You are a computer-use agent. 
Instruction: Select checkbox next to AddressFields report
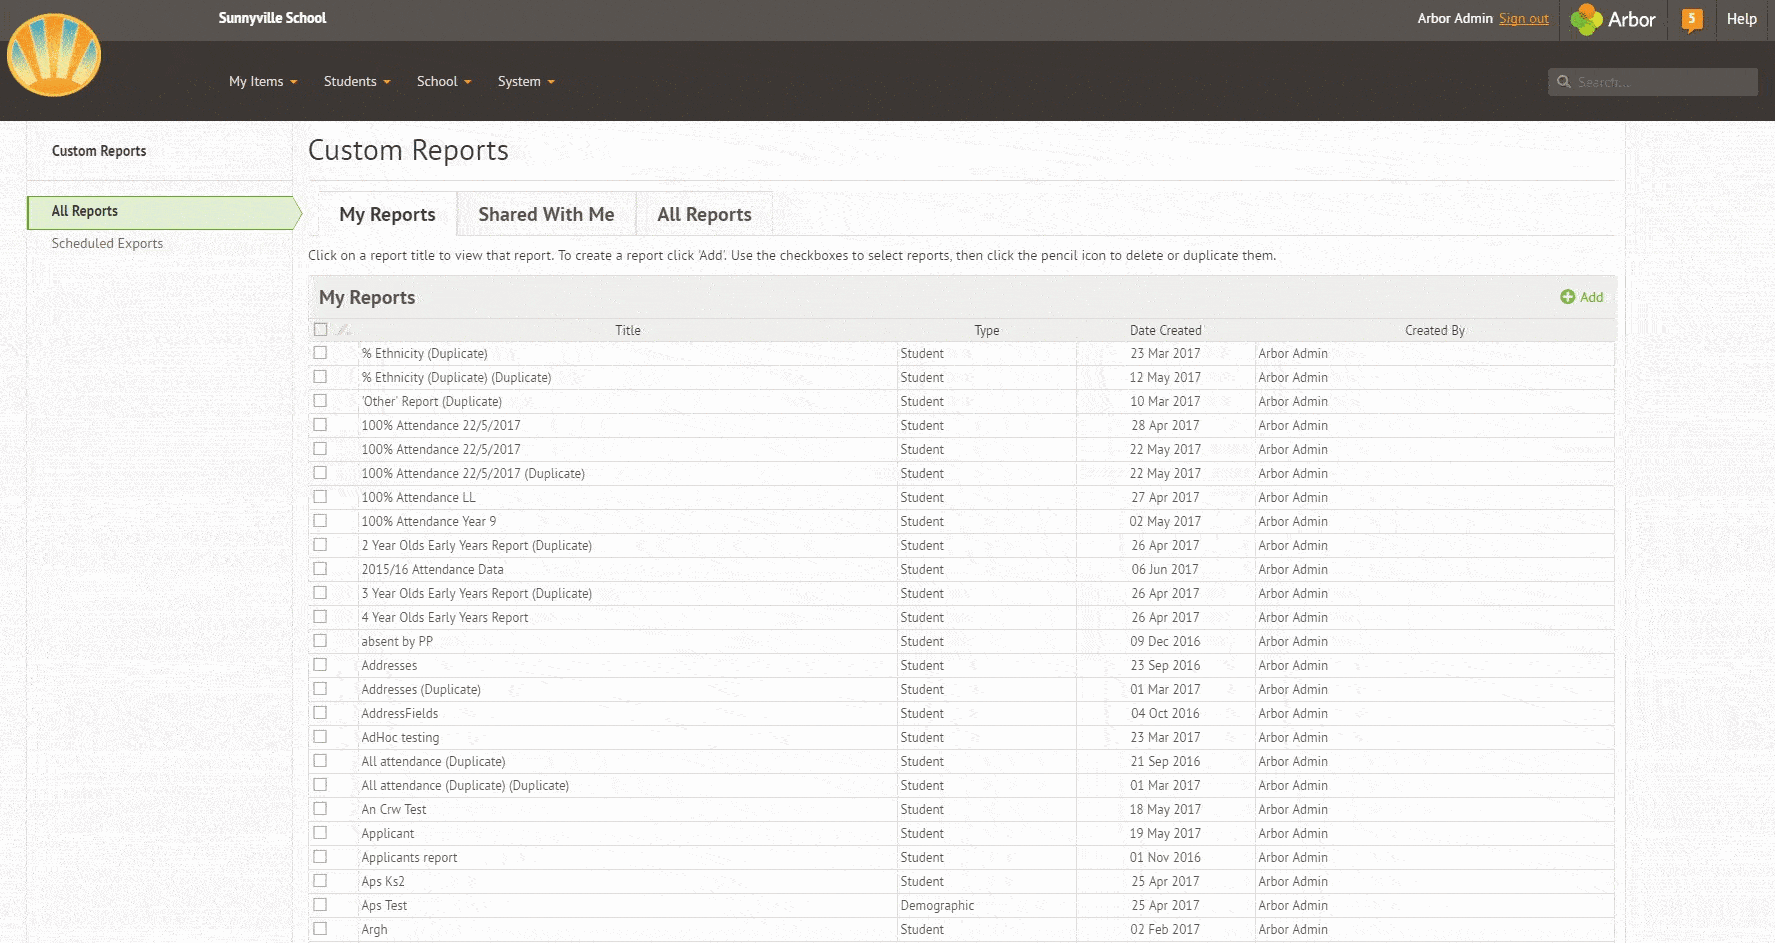tap(320, 713)
